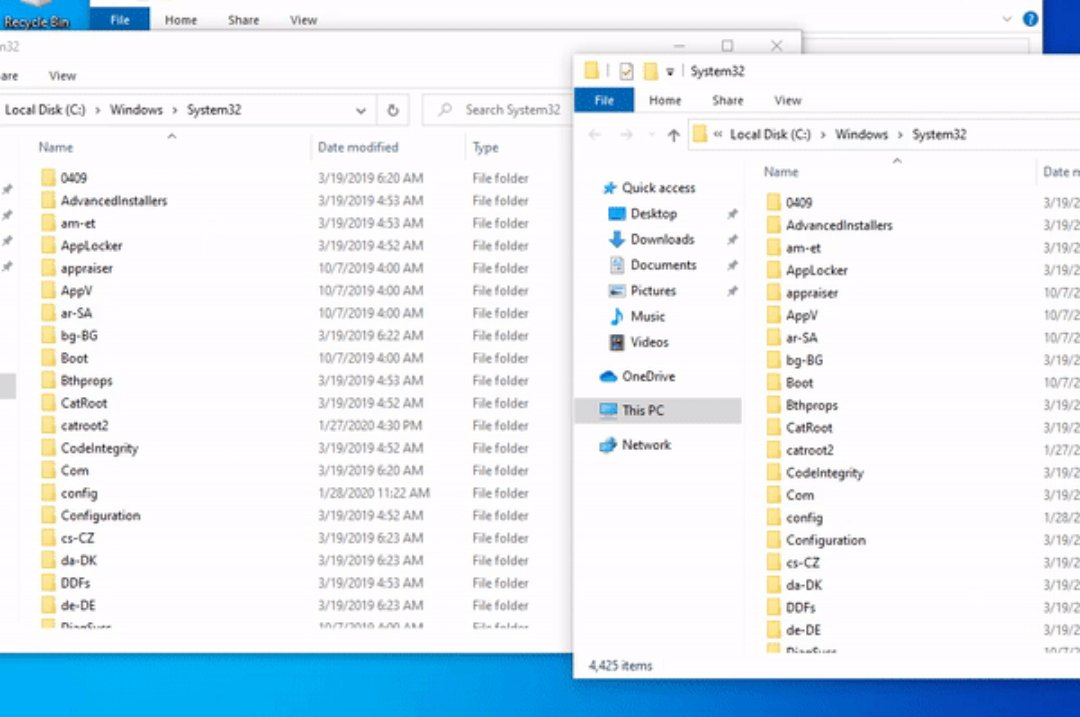Screen dimensions: 1080x717
Task: Click Local Disk (C:) breadcrumb in front window
Action: [x=770, y=135]
